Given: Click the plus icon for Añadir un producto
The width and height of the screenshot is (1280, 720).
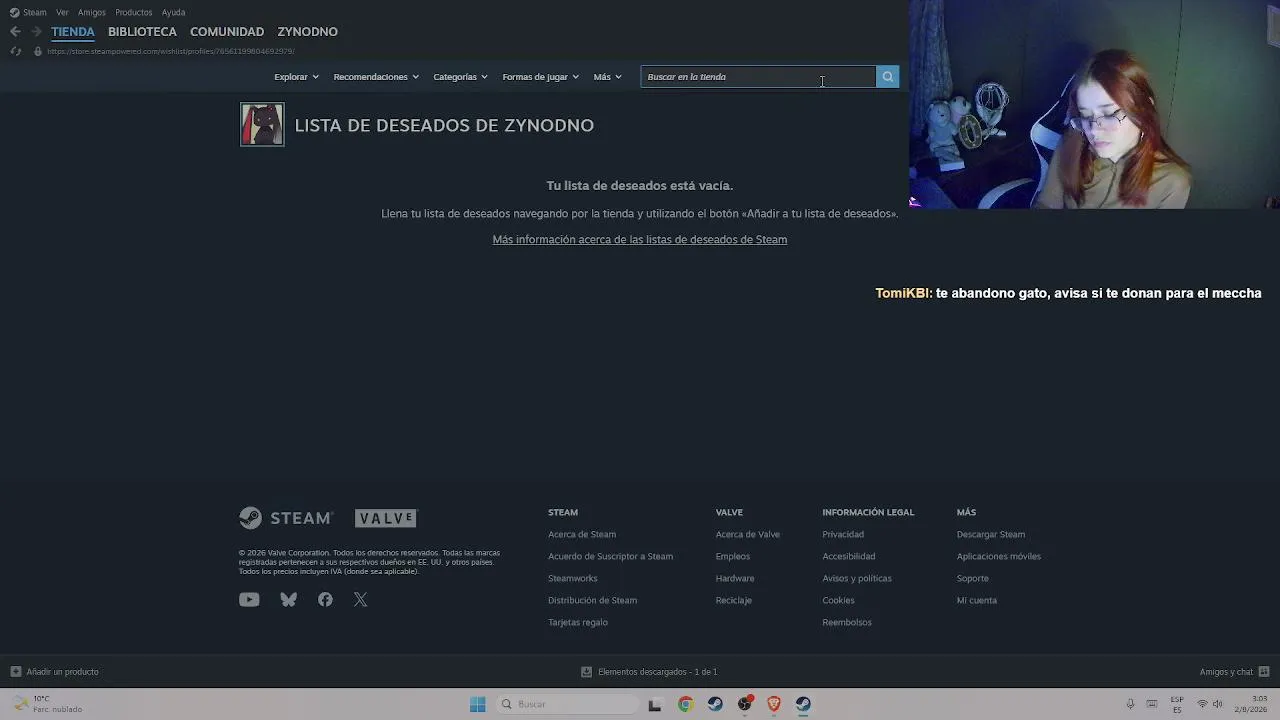Looking at the screenshot, I should click(x=15, y=672).
